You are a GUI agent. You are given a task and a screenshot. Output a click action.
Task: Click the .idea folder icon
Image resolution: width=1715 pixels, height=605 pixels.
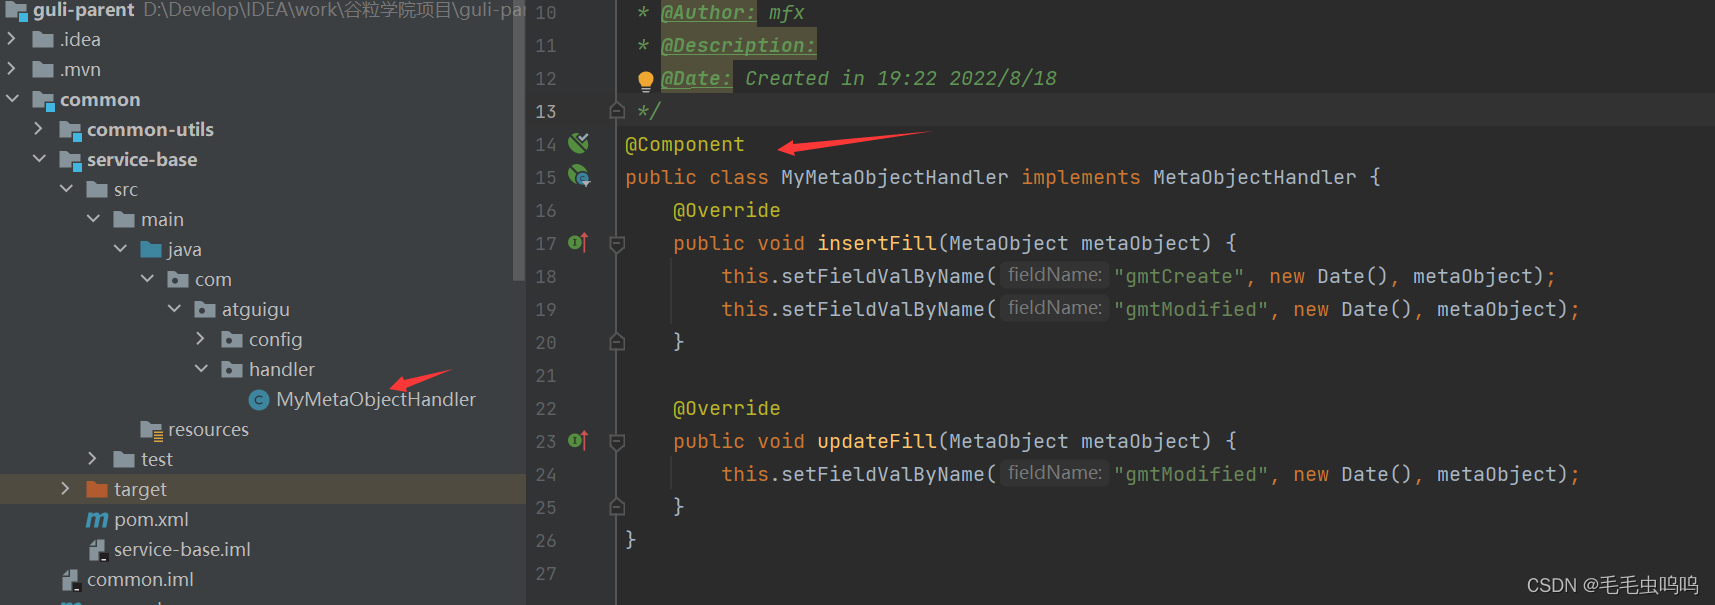[x=43, y=40]
